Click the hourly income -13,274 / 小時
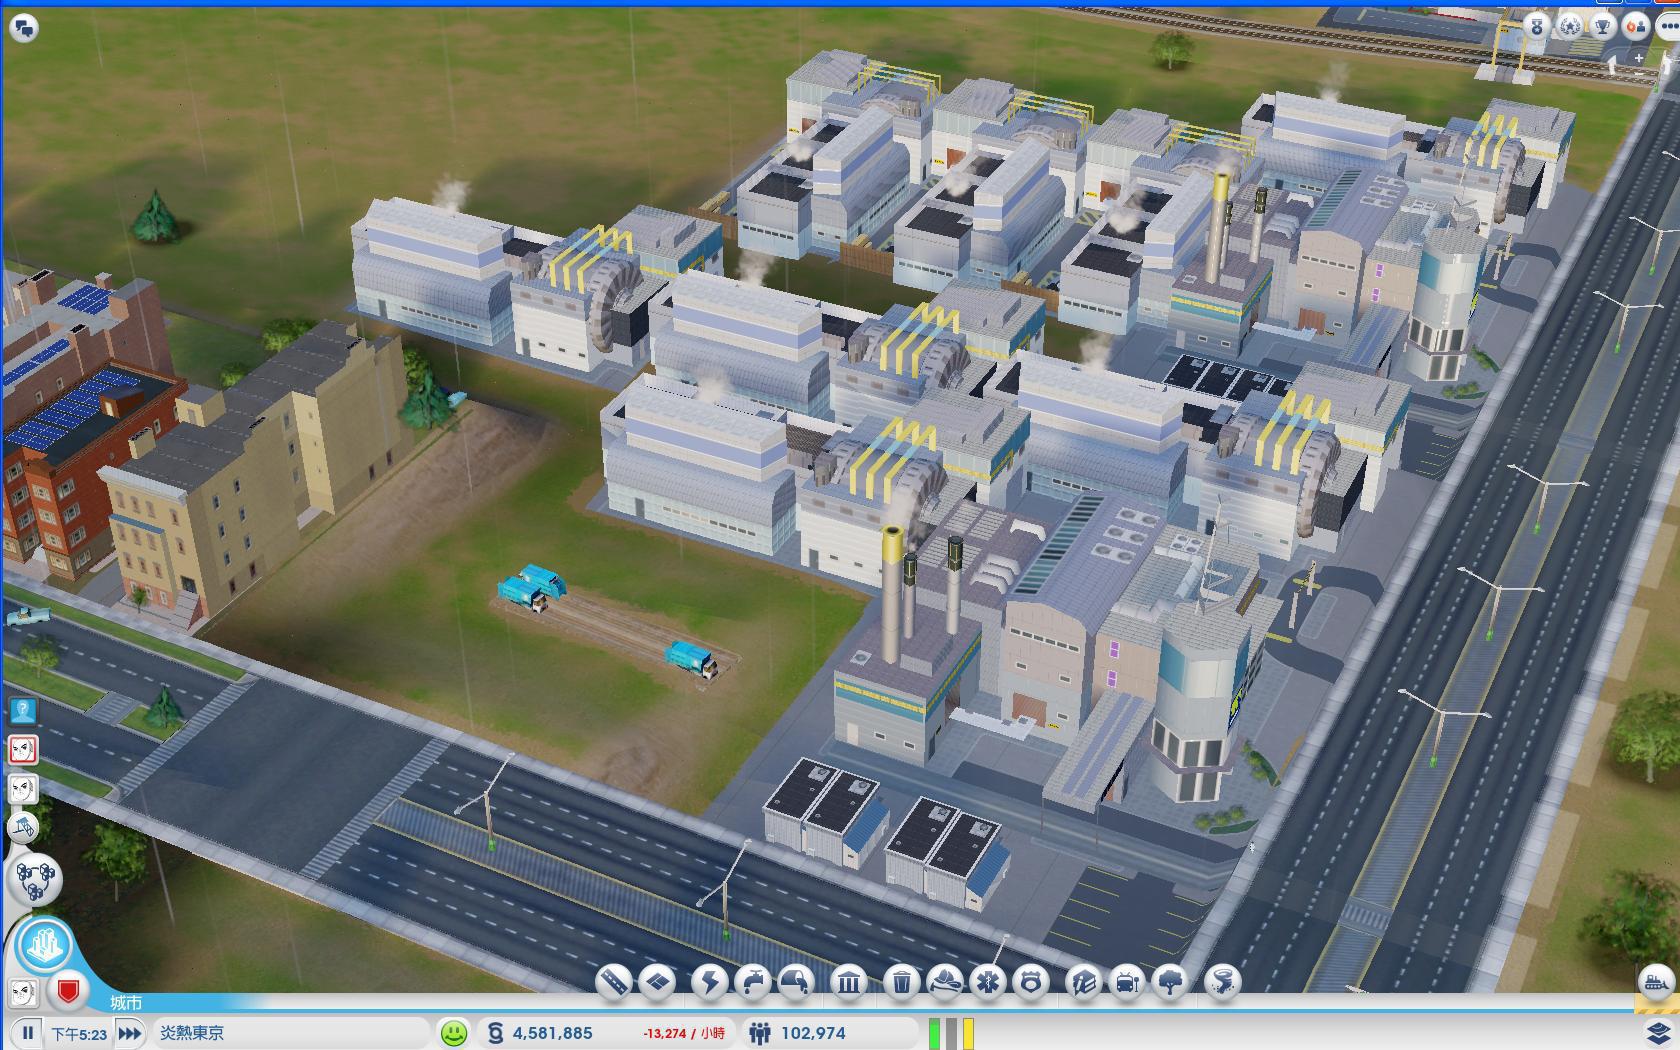 pos(684,1034)
